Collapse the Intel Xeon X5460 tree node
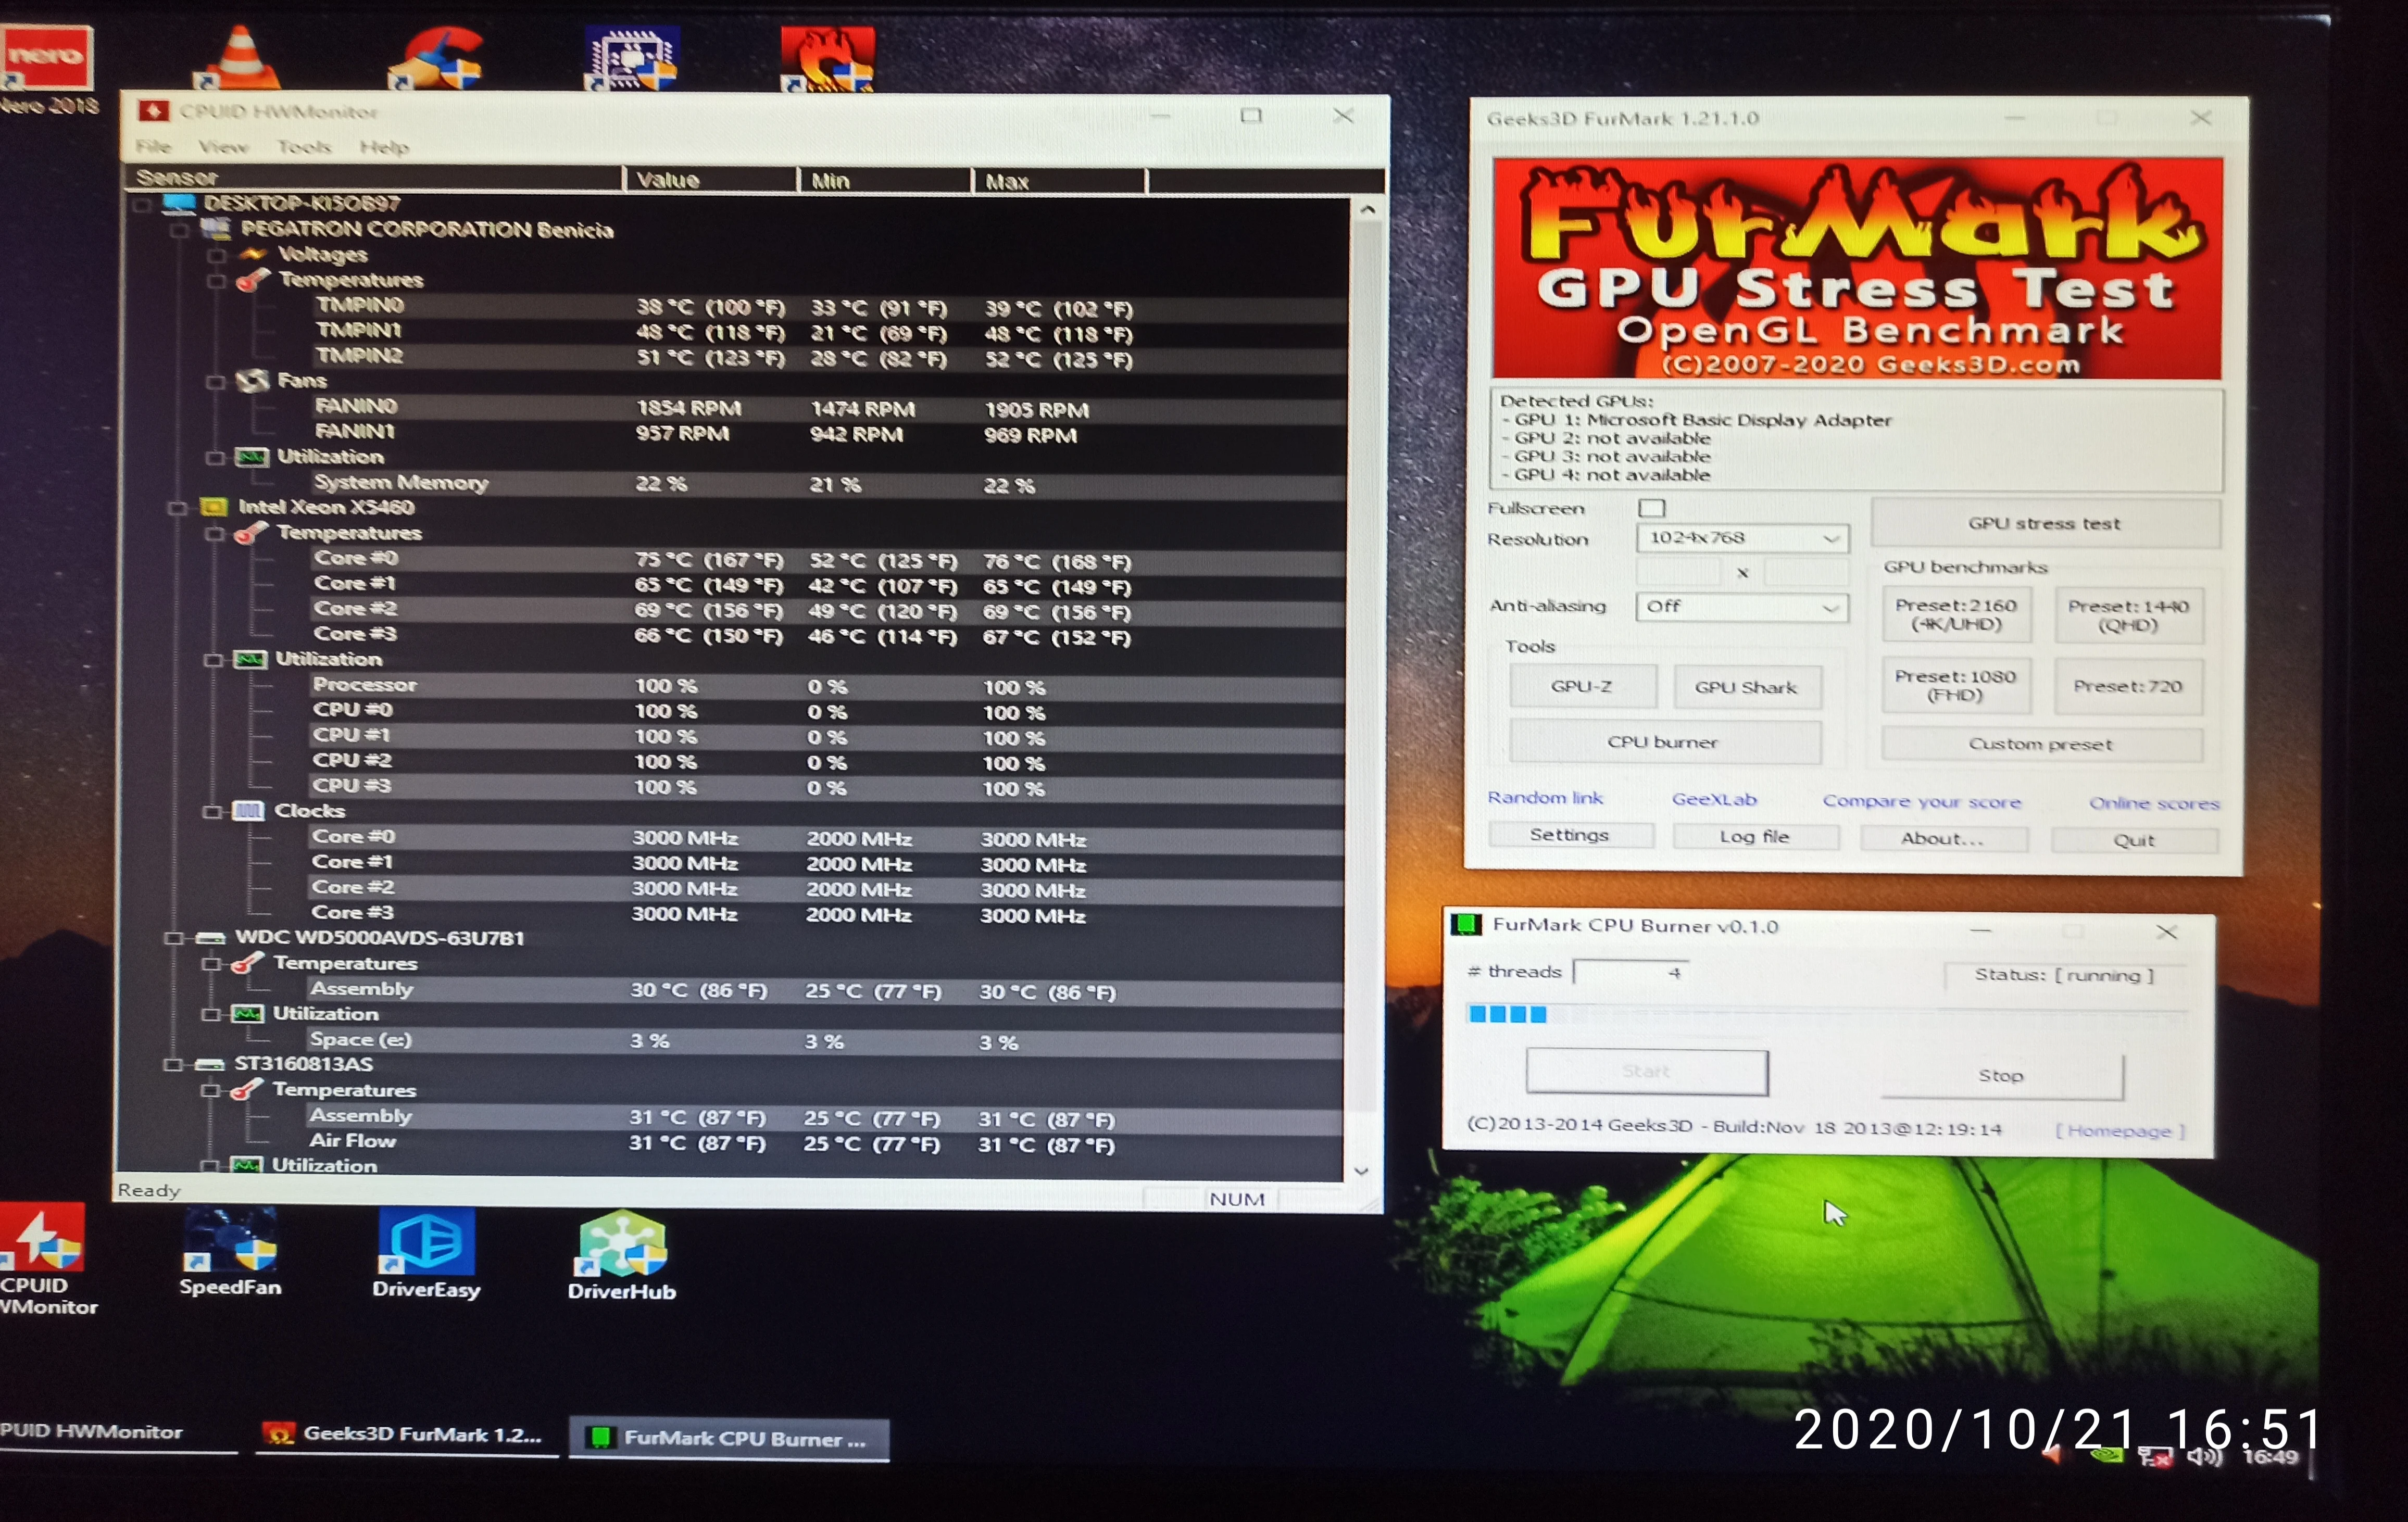The height and width of the screenshot is (1522, 2408). [x=177, y=507]
